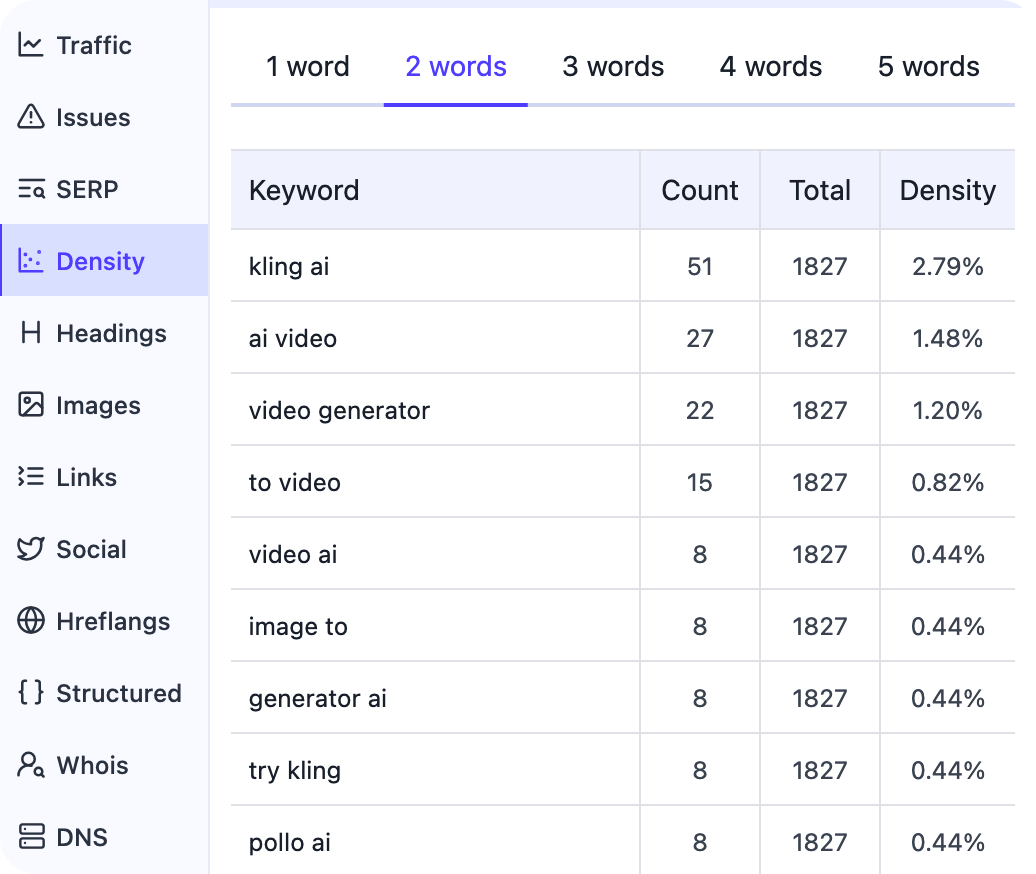Click the count value 51
Screen dimensions: 1036x874
(700, 267)
